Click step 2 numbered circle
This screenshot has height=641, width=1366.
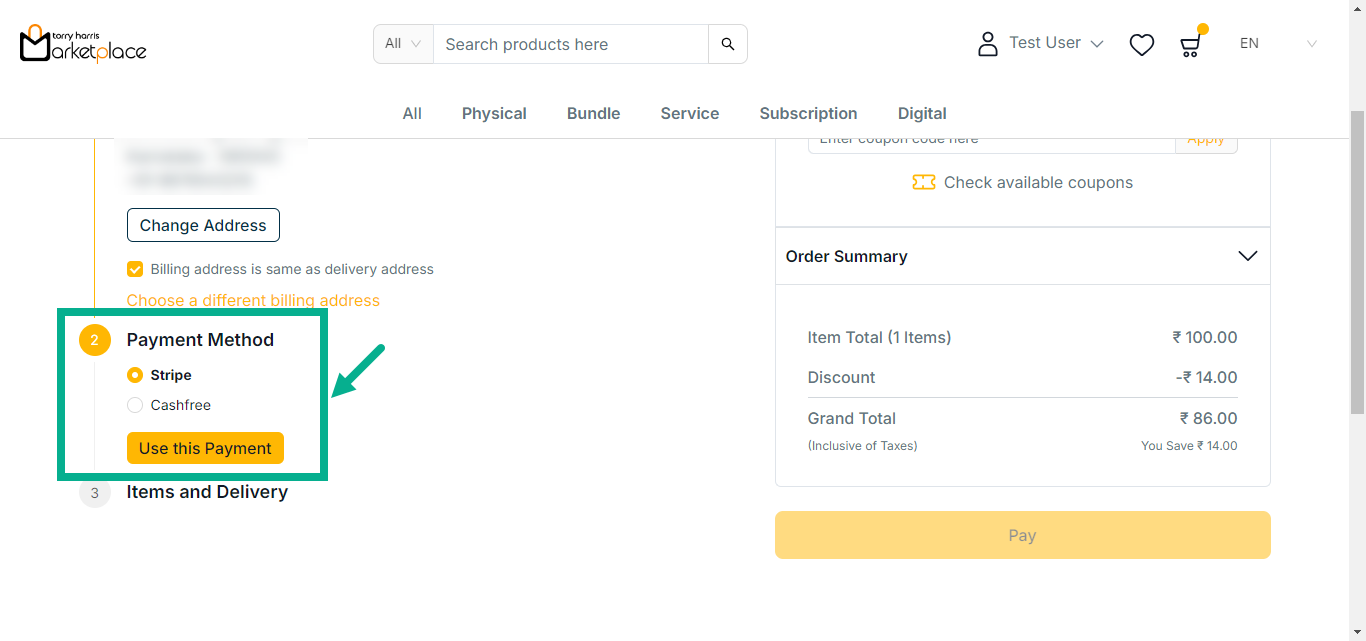click(95, 340)
